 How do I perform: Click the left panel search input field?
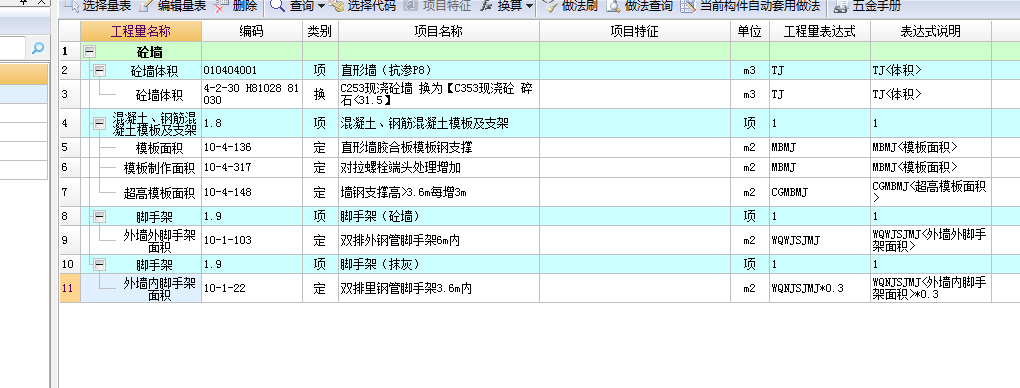(x=13, y=48)
